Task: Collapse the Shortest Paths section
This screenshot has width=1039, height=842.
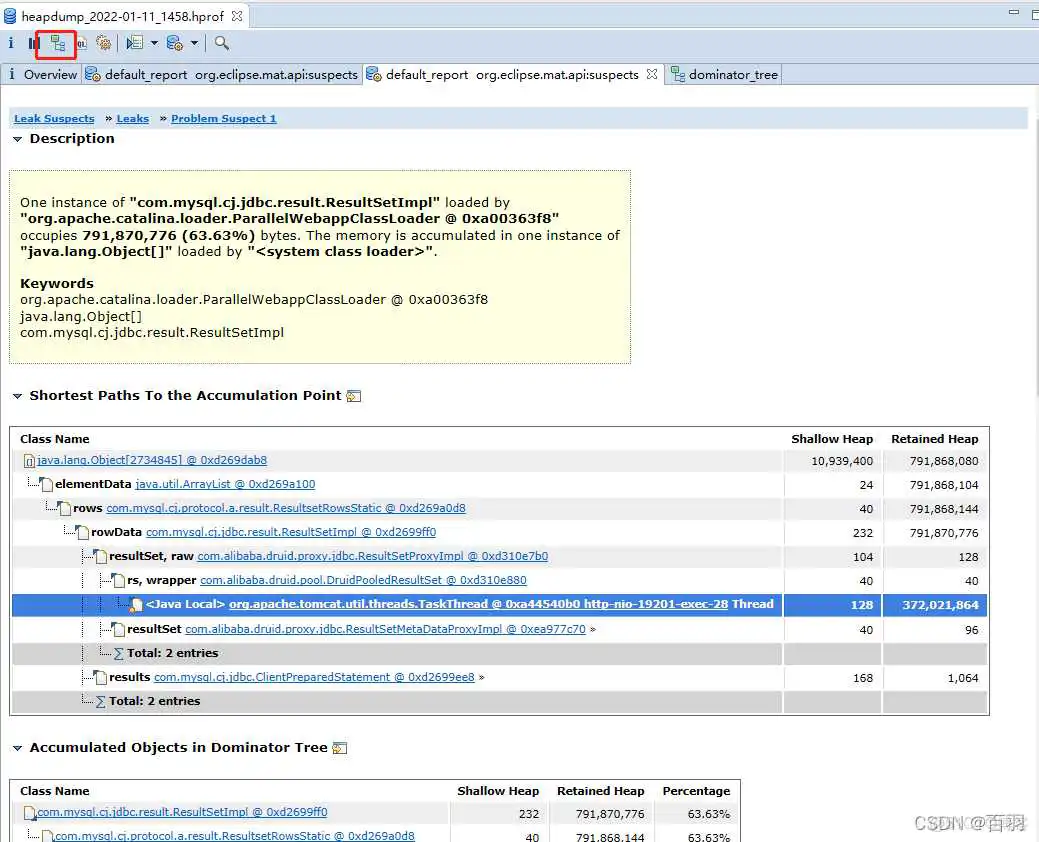Action: 17,396
